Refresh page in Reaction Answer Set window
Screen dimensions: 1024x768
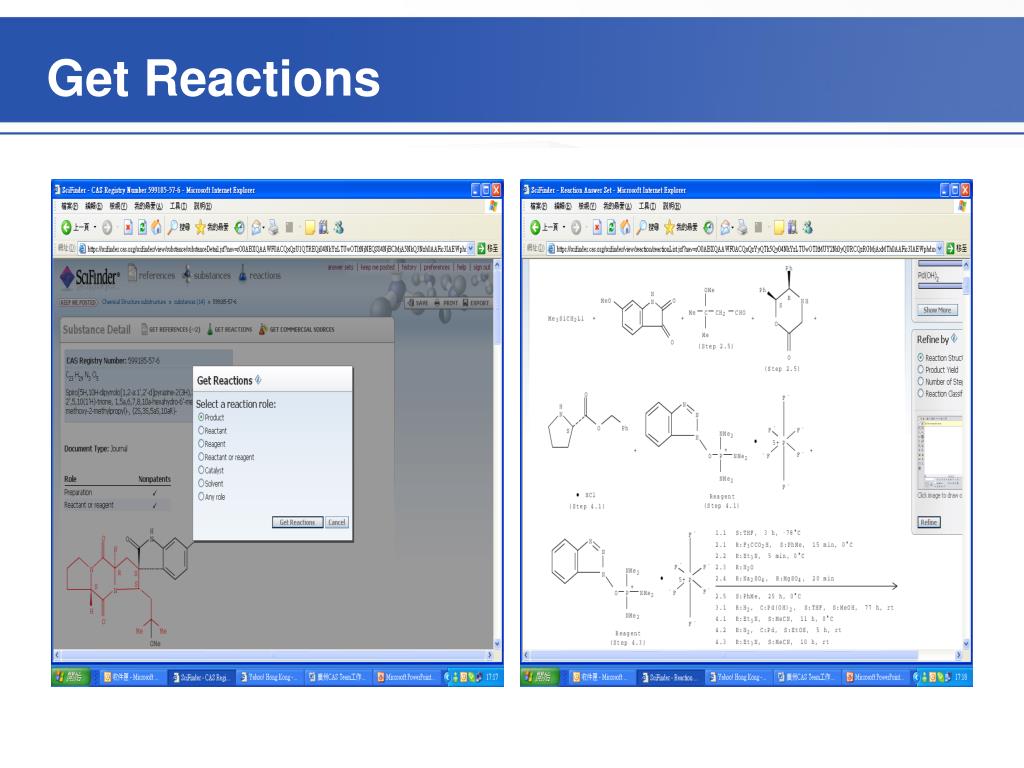click(x=611, y=227)
